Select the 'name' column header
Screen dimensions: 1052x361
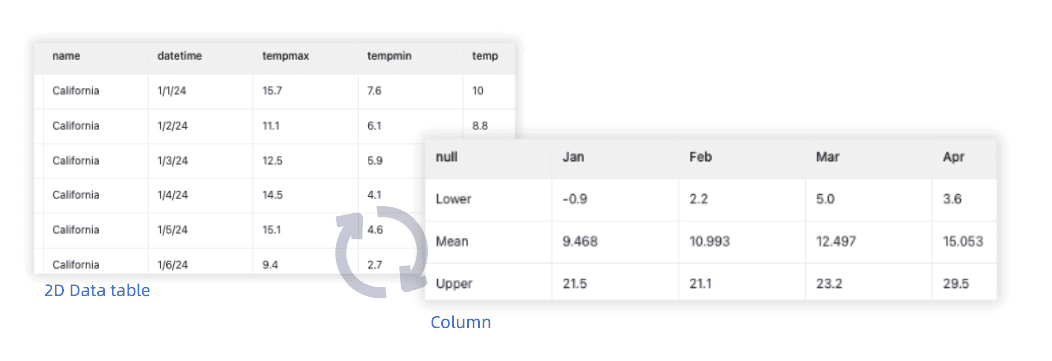click(66, 56)
